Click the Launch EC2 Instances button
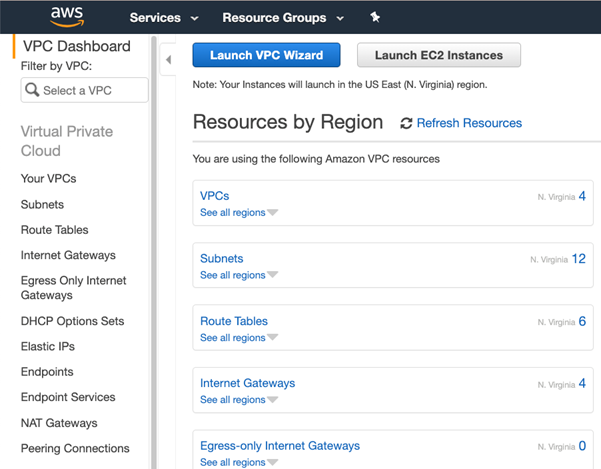Image resolution: width=601 pixels, height=469 pixels. [439, 55]
